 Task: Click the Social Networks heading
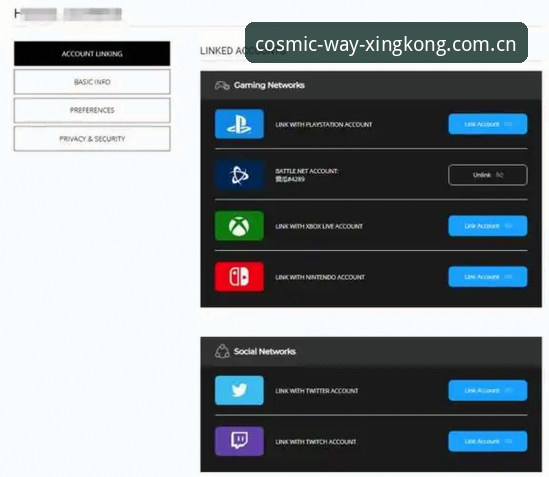pos(265,351)
